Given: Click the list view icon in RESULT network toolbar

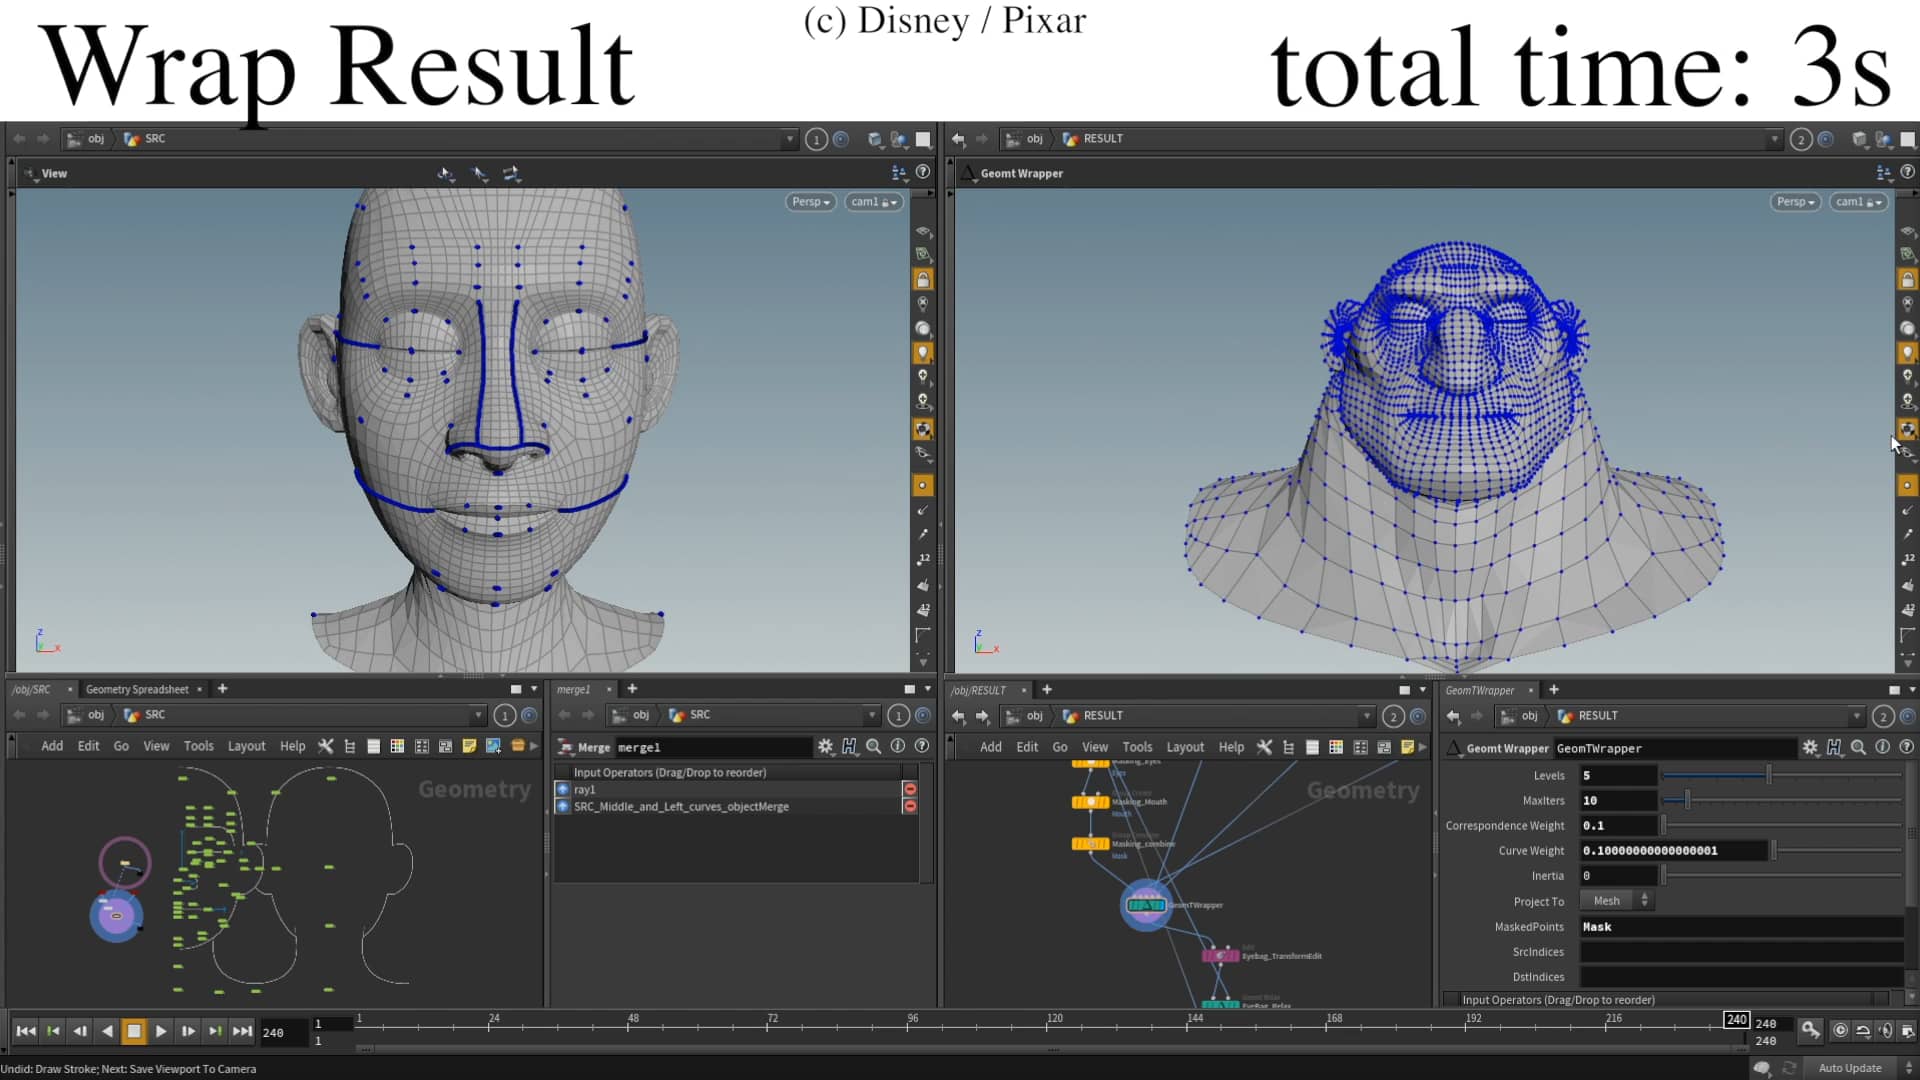Looking at the screenshot, I should click(1312, 747).
